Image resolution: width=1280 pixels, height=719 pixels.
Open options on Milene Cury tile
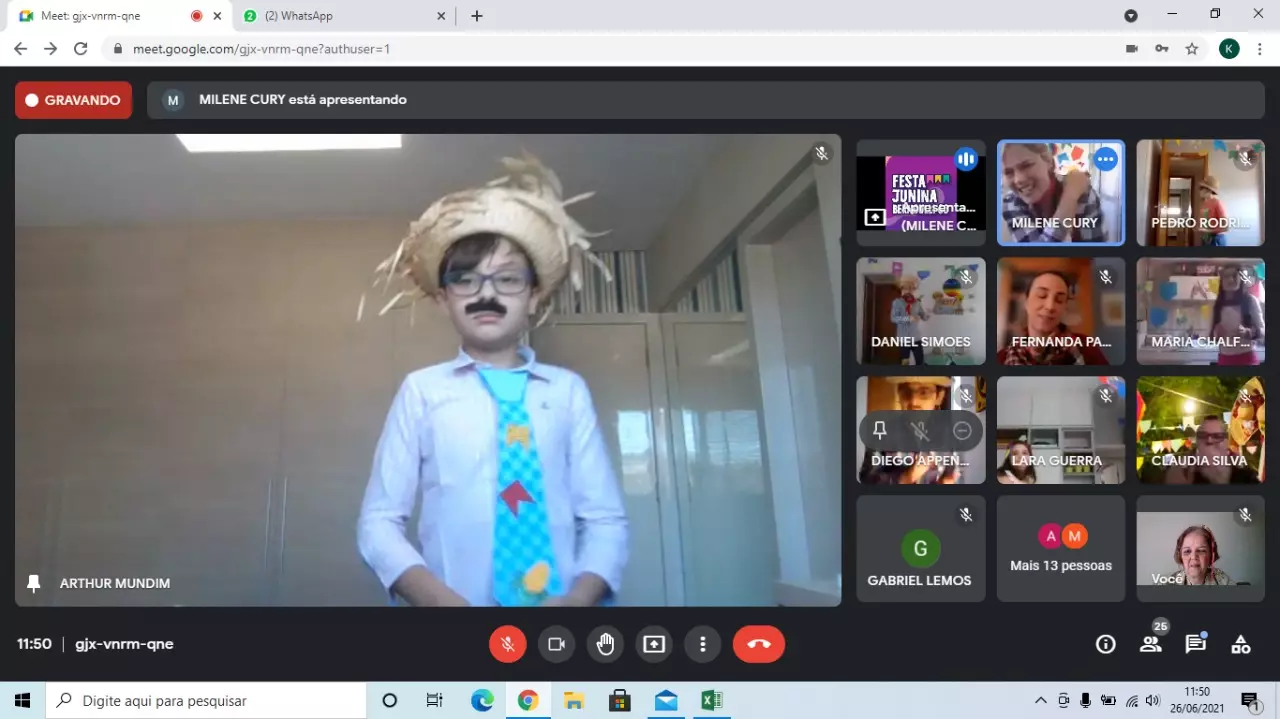point(1105,159)
